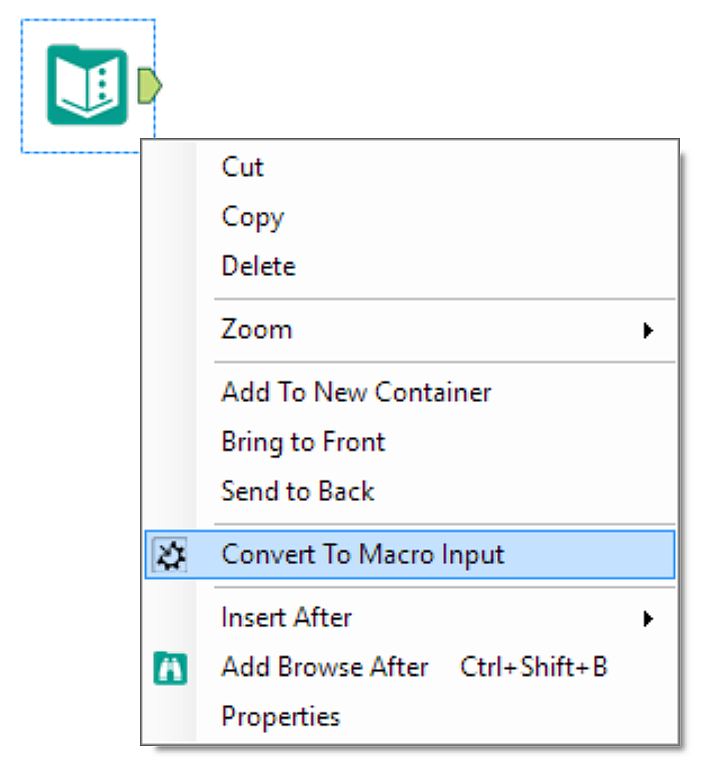Choose Add Browse After
Image resolution: width=709 pixels, height=769 pixels.
point(325,668)
